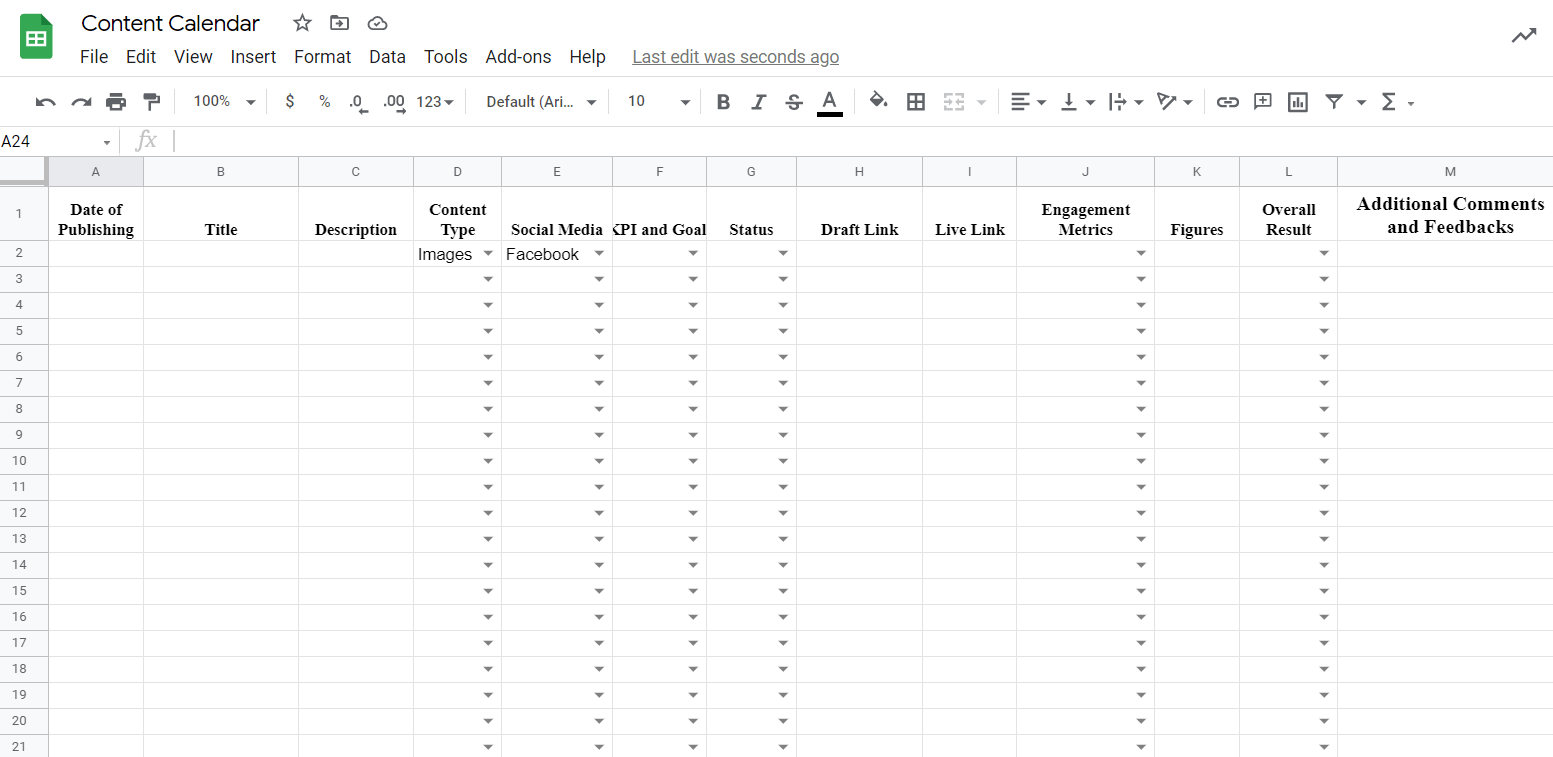The width and height of the screenshot is (1553, 757).
Task: Select the 'Additional Comments and Feedbacks' cell
Action: (x=1445, y=214)
